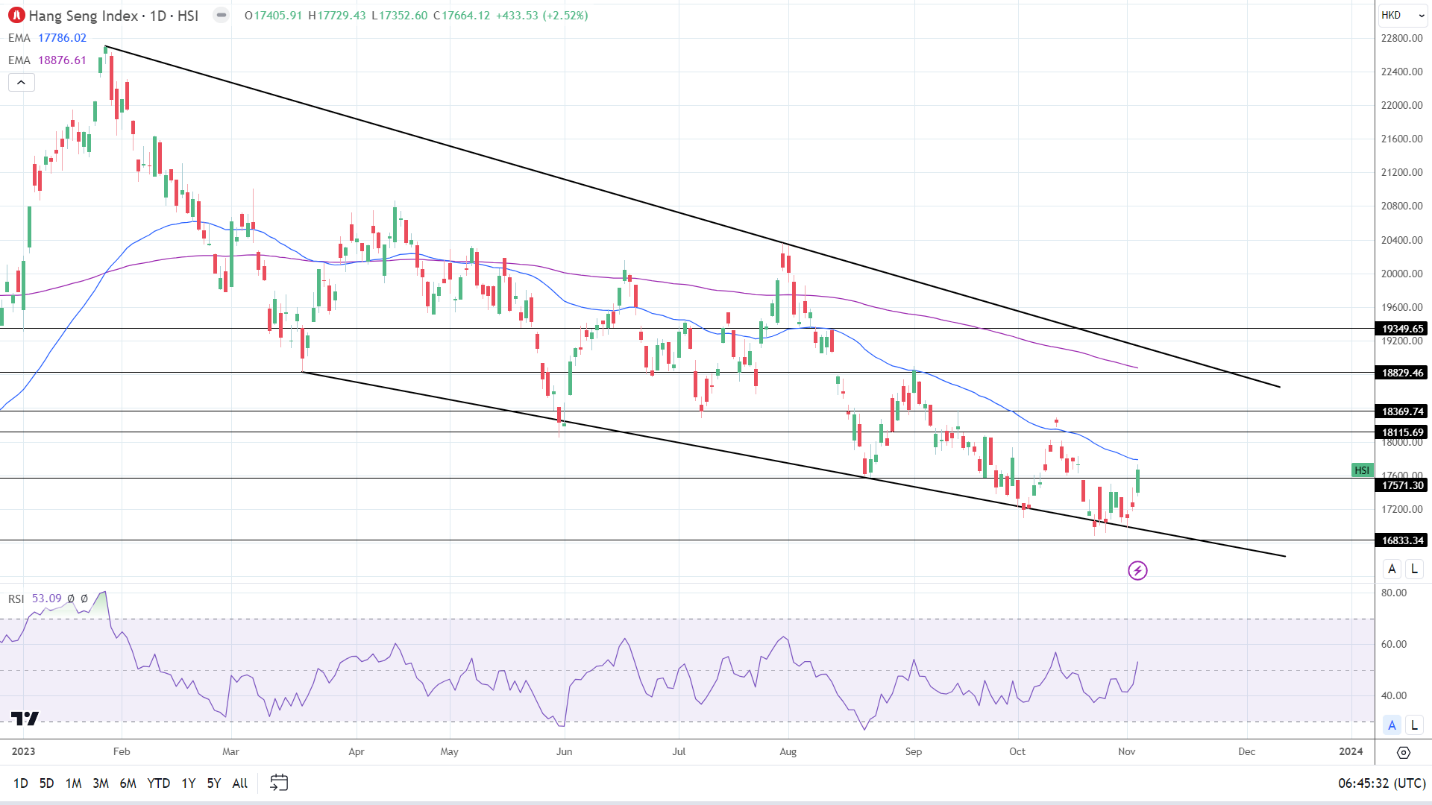The width and height of the screenshot is (1432, 805).
Task: Click the open value O17405.91
Action: 273,16
